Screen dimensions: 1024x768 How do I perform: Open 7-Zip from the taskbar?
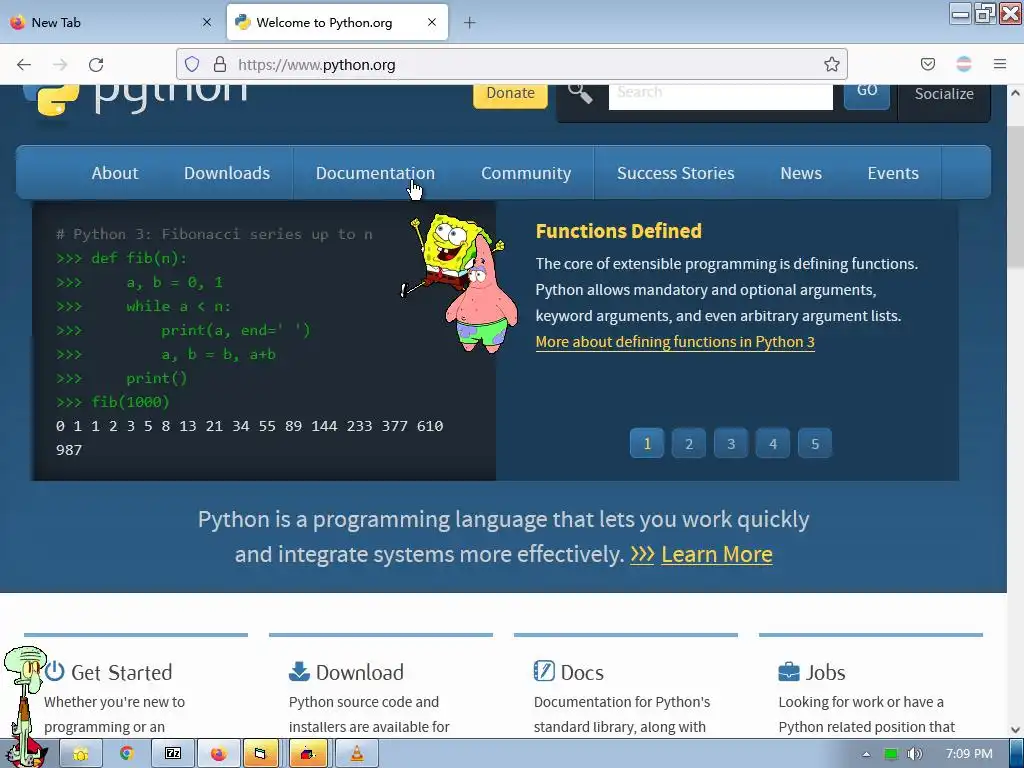[x=173, y=754]
